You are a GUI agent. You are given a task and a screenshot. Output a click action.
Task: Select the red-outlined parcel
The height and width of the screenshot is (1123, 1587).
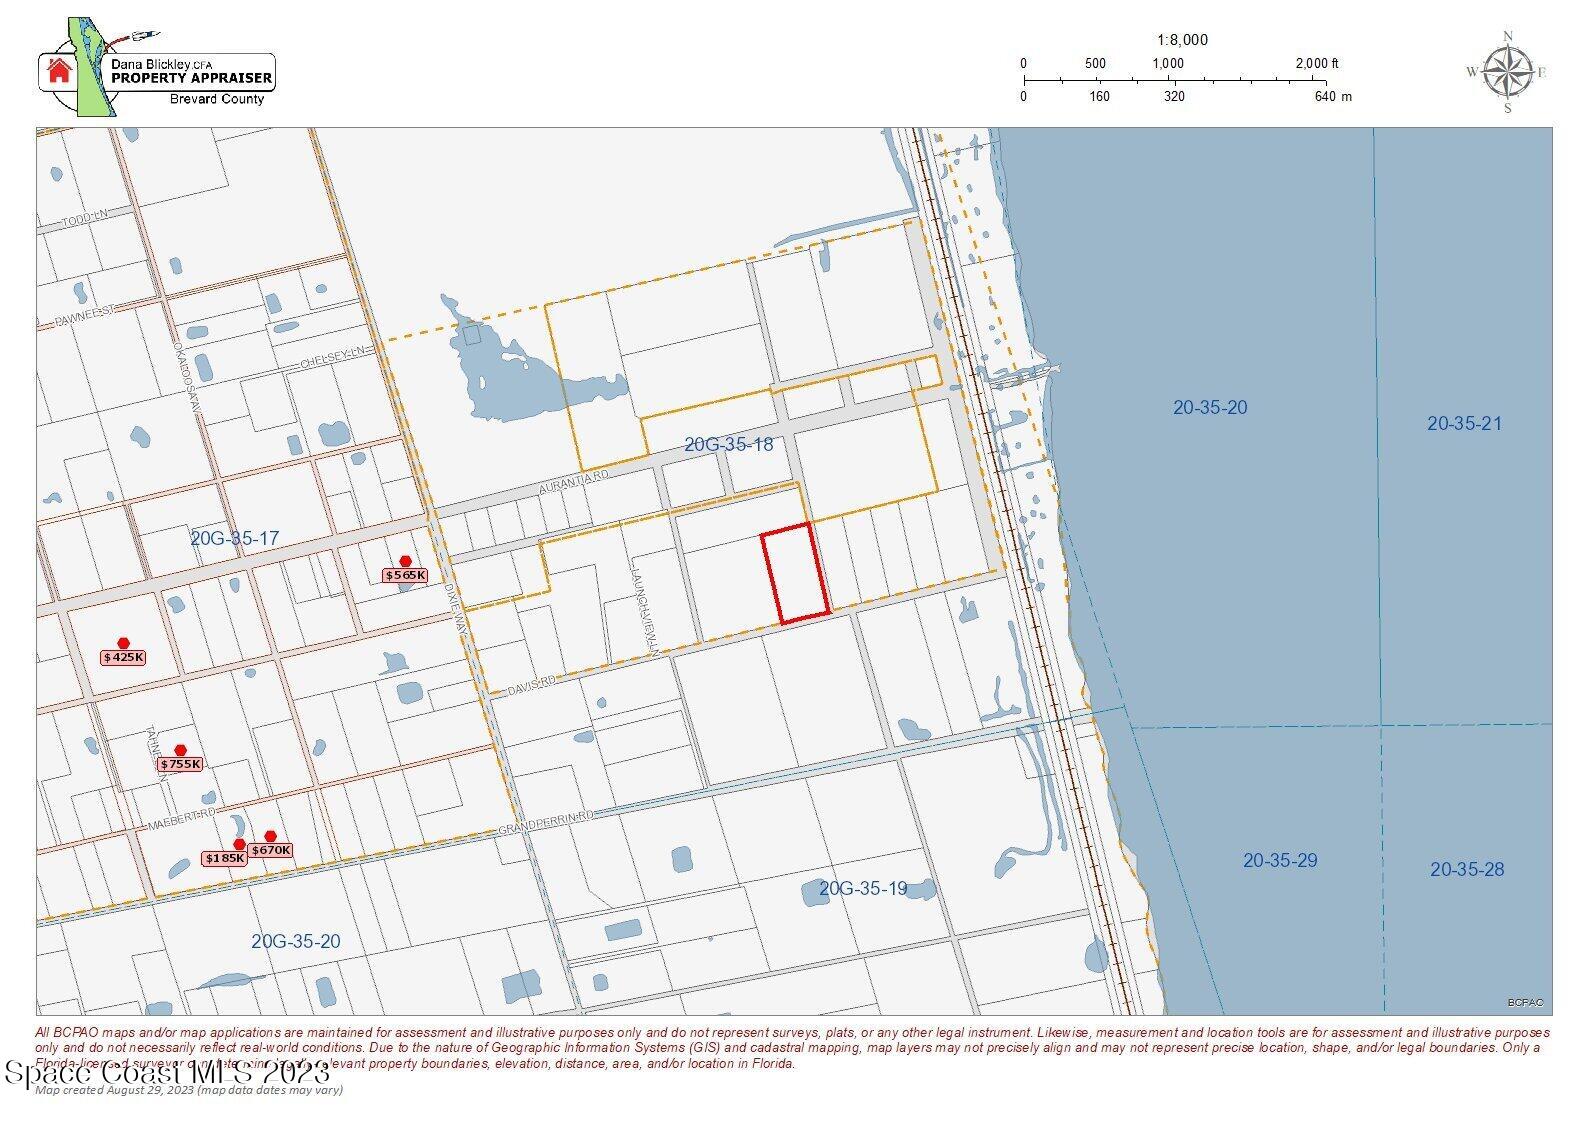click(x=795, y=573)
